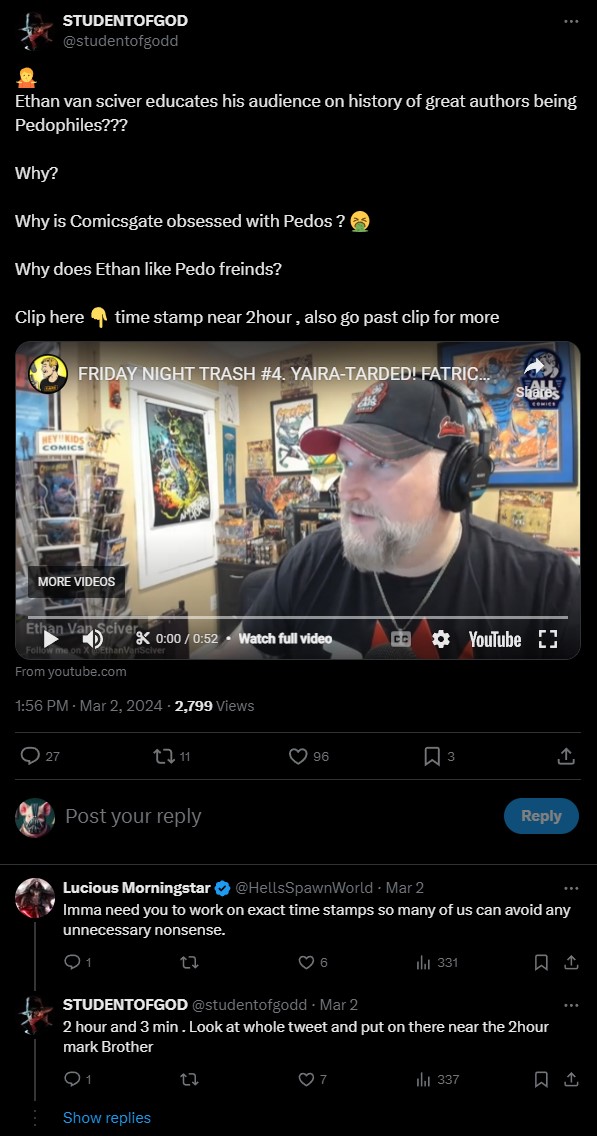Click the blue Reply button
This screenshot has height=1136, width=597.
coord(541,816)
